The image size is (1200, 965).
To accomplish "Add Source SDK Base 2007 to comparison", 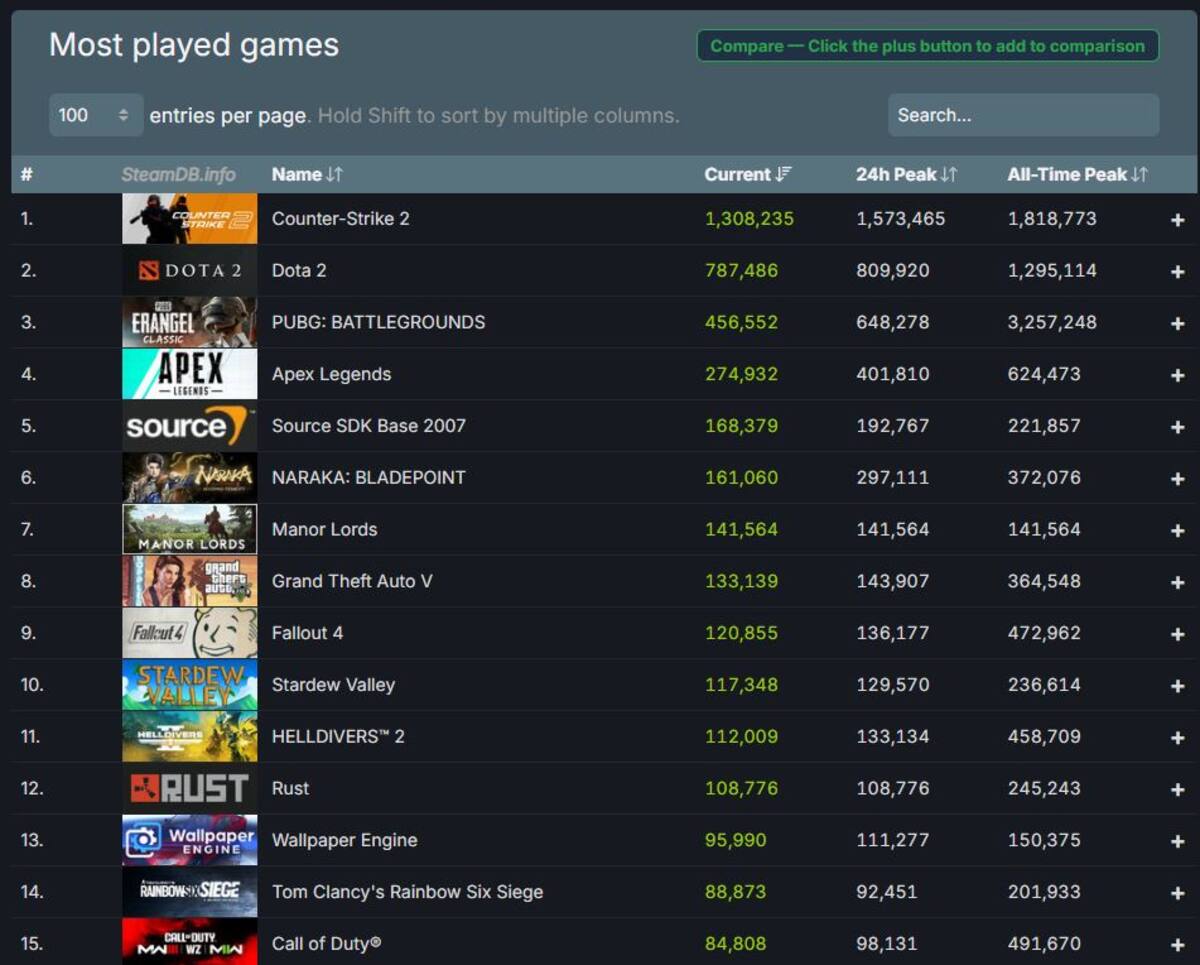I will pos(1177,427).
